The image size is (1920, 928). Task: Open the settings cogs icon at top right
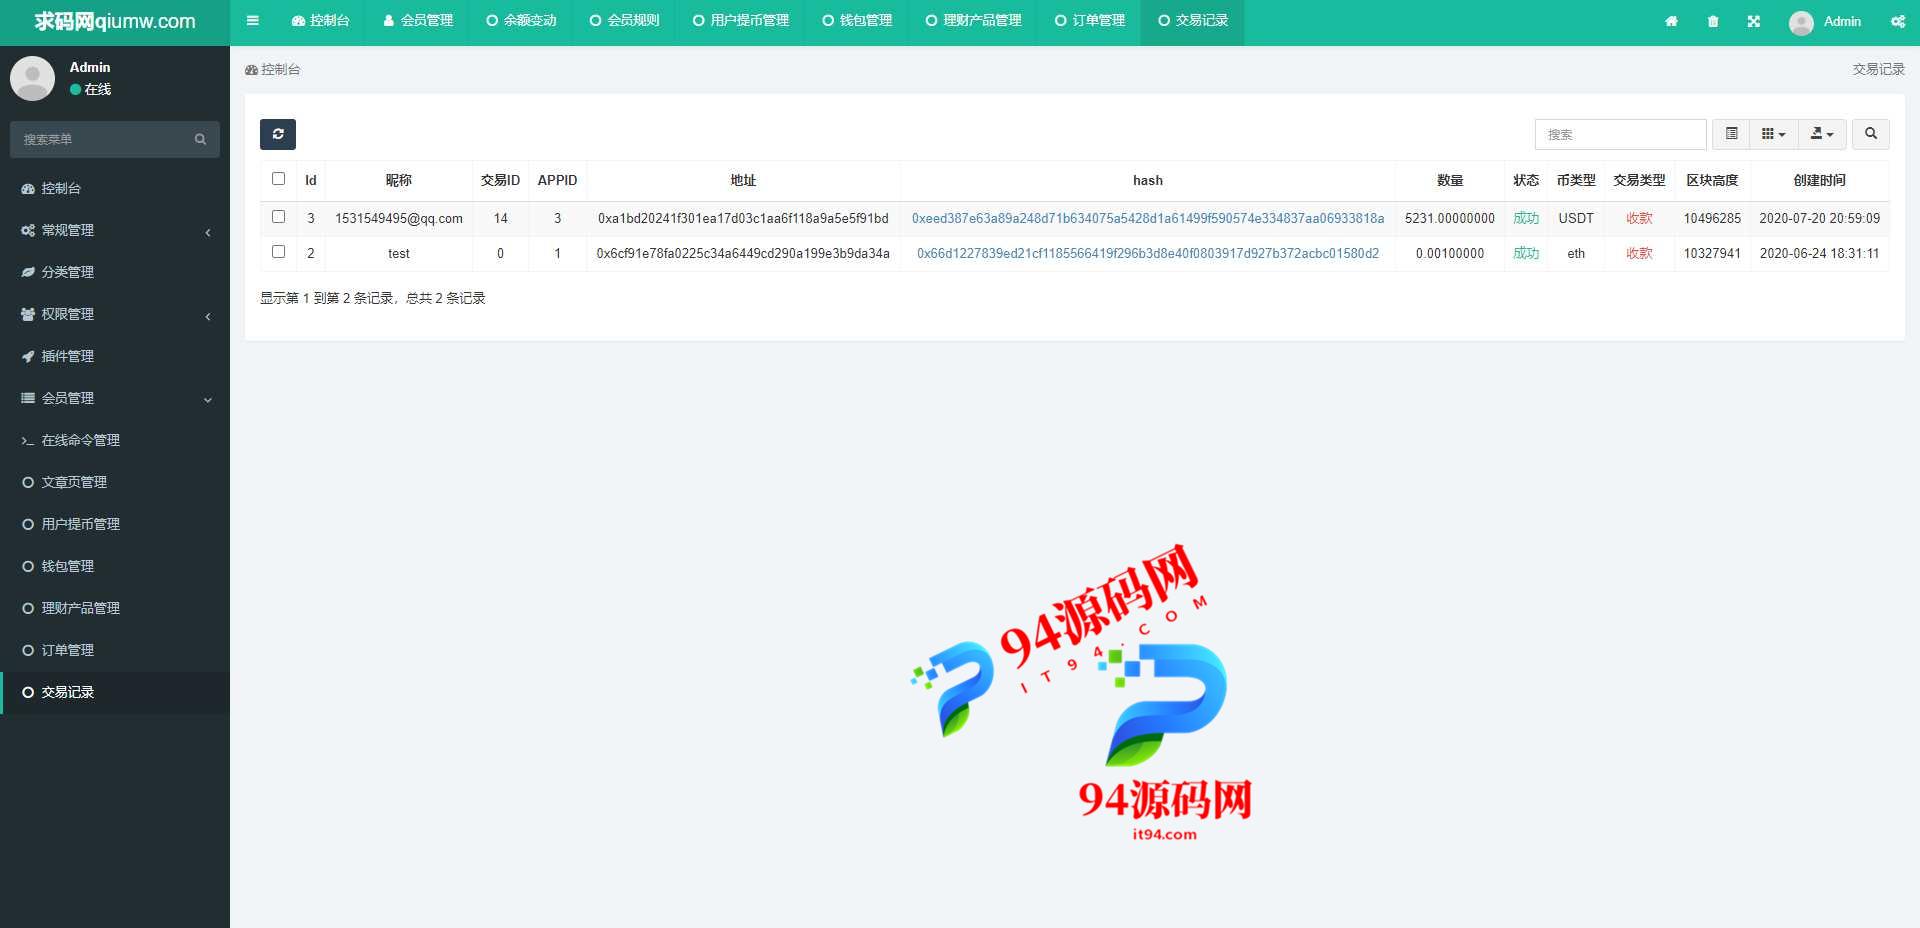pos(1898,21)
